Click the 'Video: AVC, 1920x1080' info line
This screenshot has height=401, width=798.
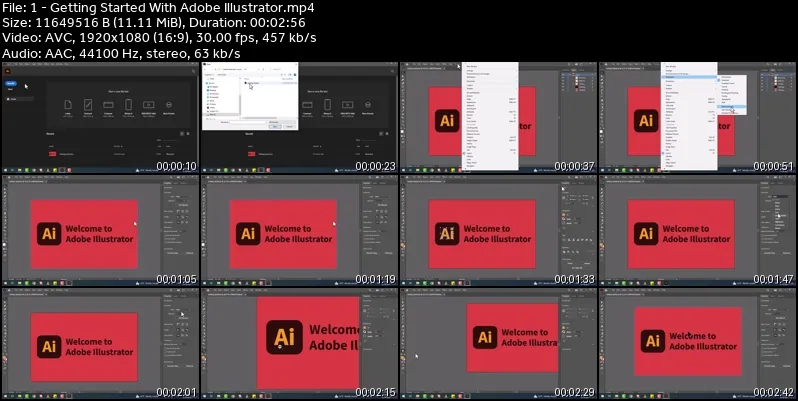159,38
